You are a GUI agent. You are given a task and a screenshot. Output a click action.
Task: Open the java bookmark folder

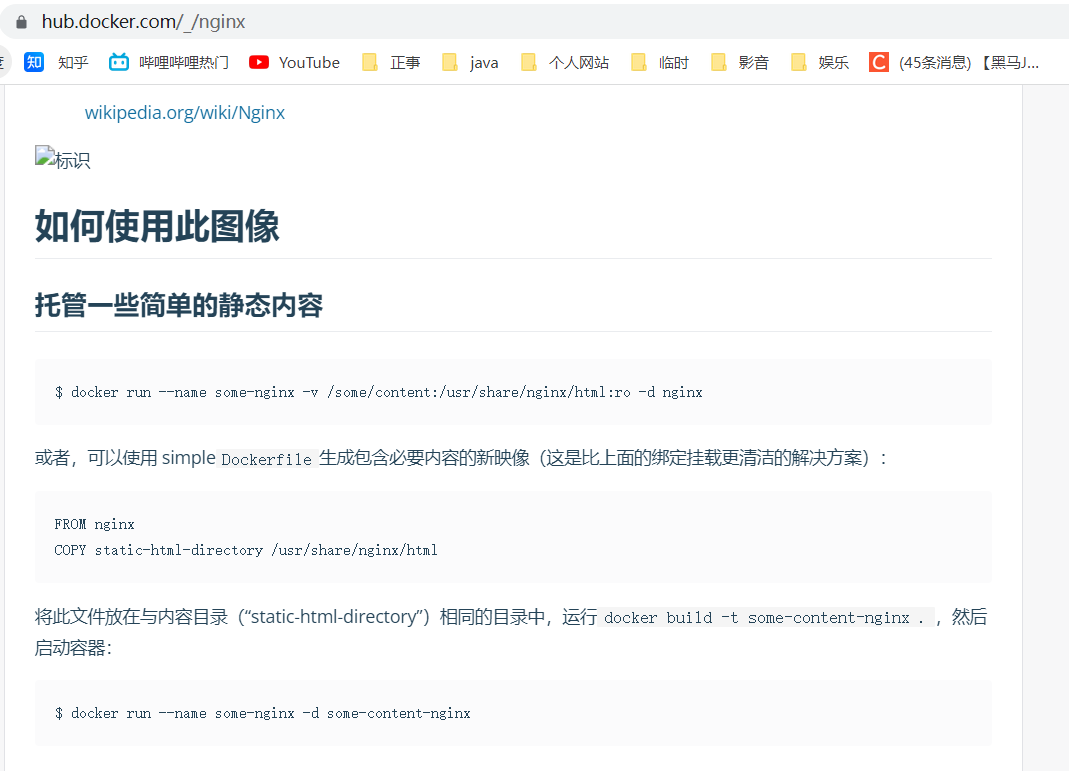pyautogui.click(x=470, y=63)
